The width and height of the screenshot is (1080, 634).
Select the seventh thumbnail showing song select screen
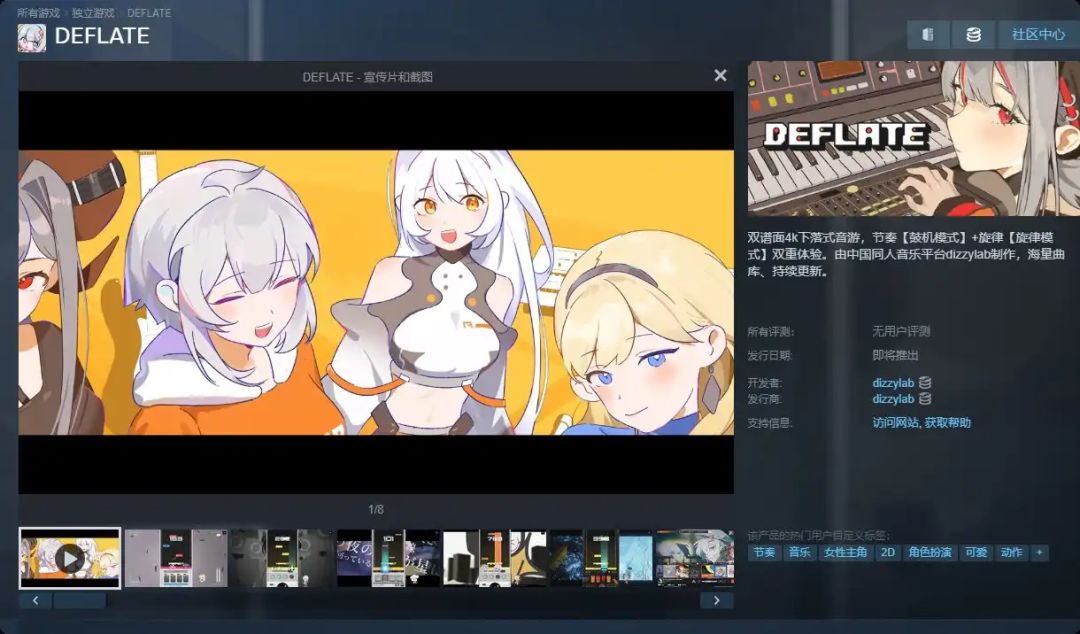pyautogui.click(x=695, y=558)
